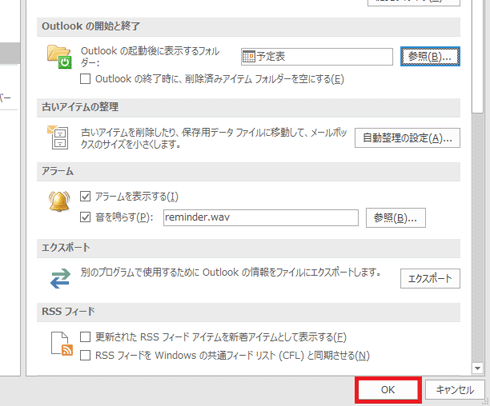Viewport: 490px width, 406px height.
Task: Click the RSS feed document icon
Action: tap(62, 343)
